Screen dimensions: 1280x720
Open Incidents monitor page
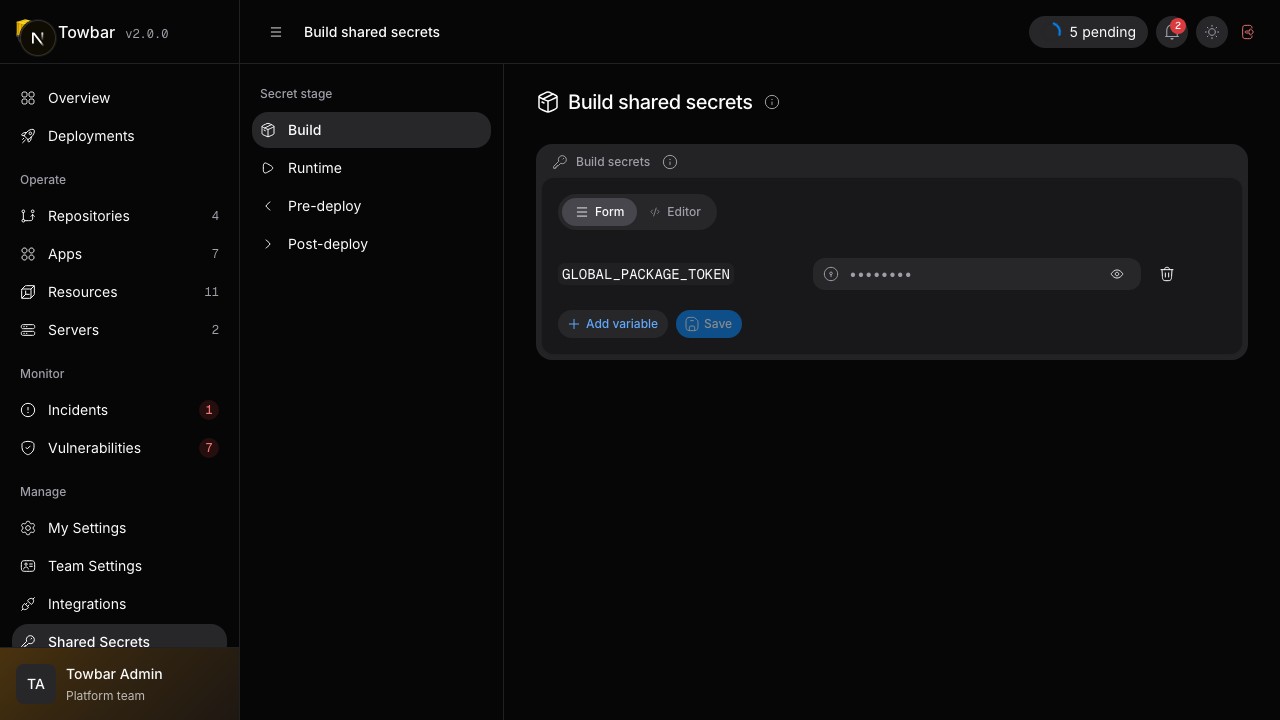point(119,410)
